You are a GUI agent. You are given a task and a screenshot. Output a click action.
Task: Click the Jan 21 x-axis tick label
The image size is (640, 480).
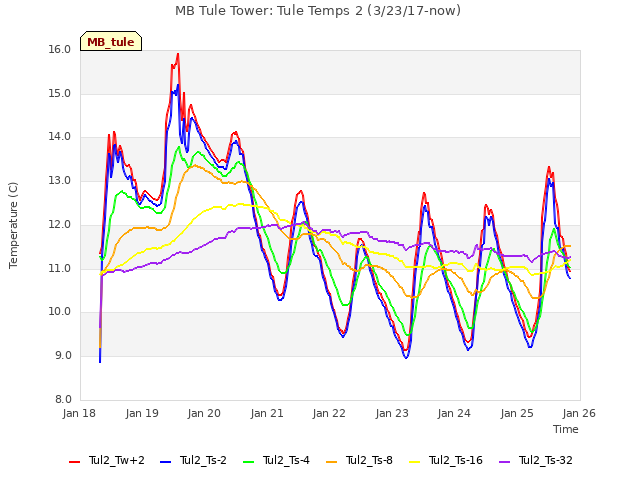click(x=267, y=413)
